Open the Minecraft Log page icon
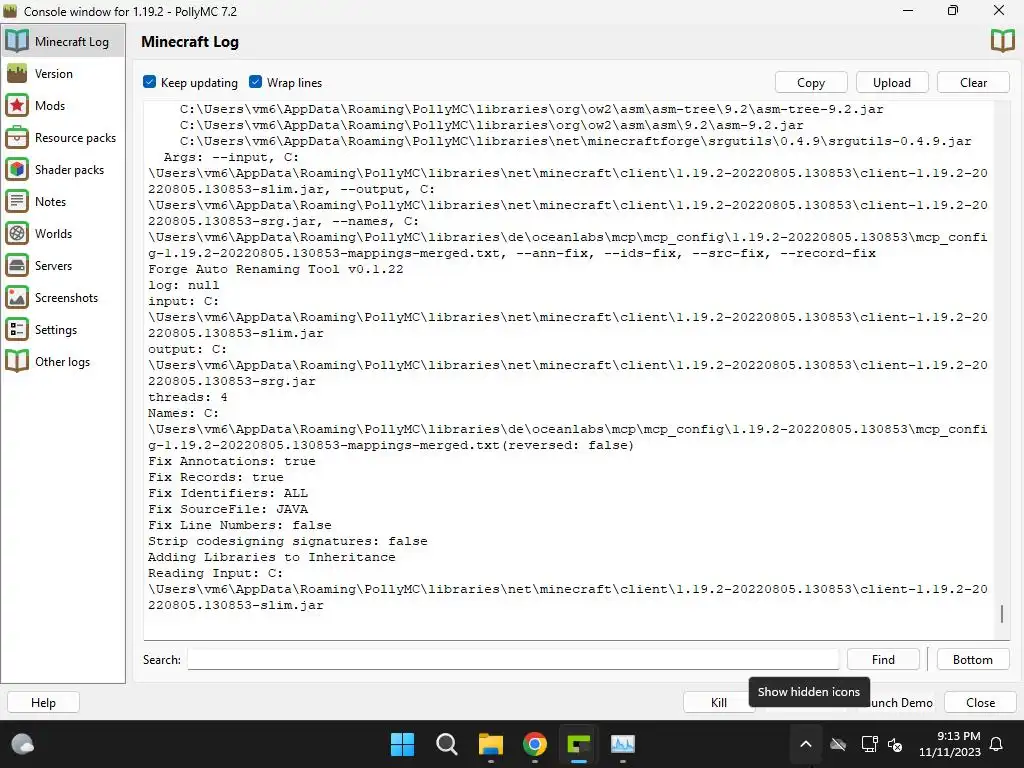This screenshot has height=768, width=1024. click(17, 41)
